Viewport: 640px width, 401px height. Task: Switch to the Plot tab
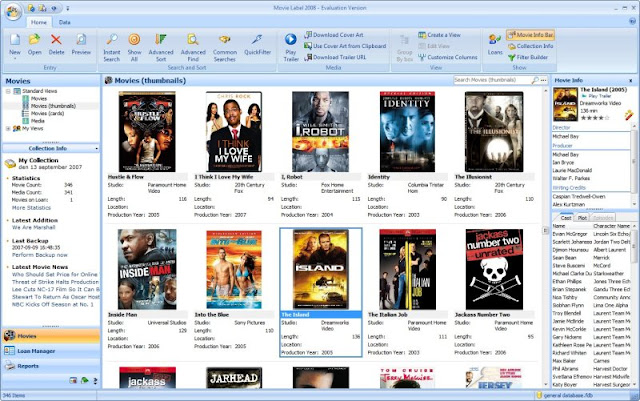[x=582, y=218]
